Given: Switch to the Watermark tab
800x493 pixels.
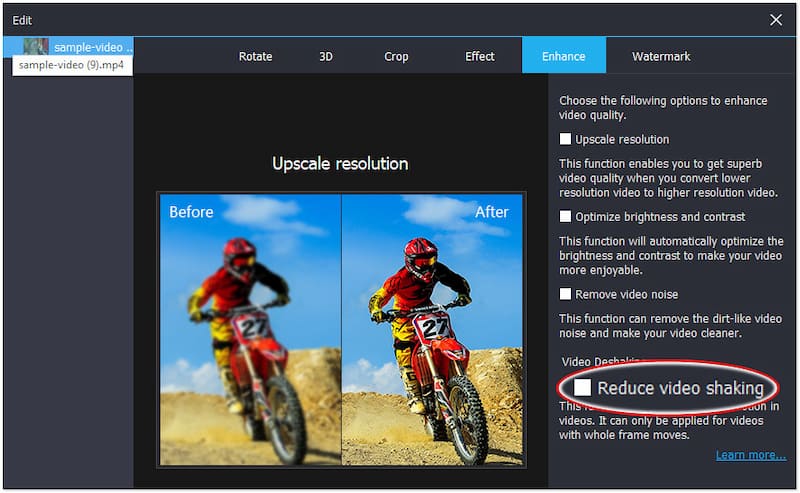Looking at the screenshot, I should [x=661, y=56].
